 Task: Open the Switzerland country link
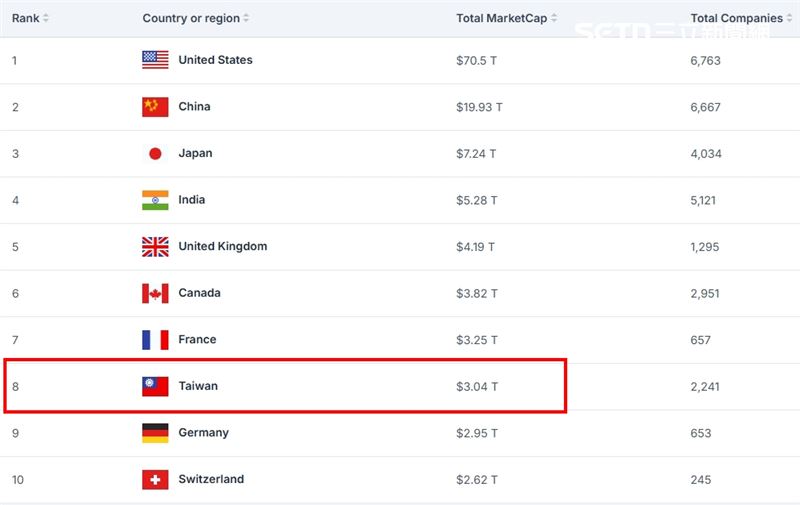(x=211, y=479)
